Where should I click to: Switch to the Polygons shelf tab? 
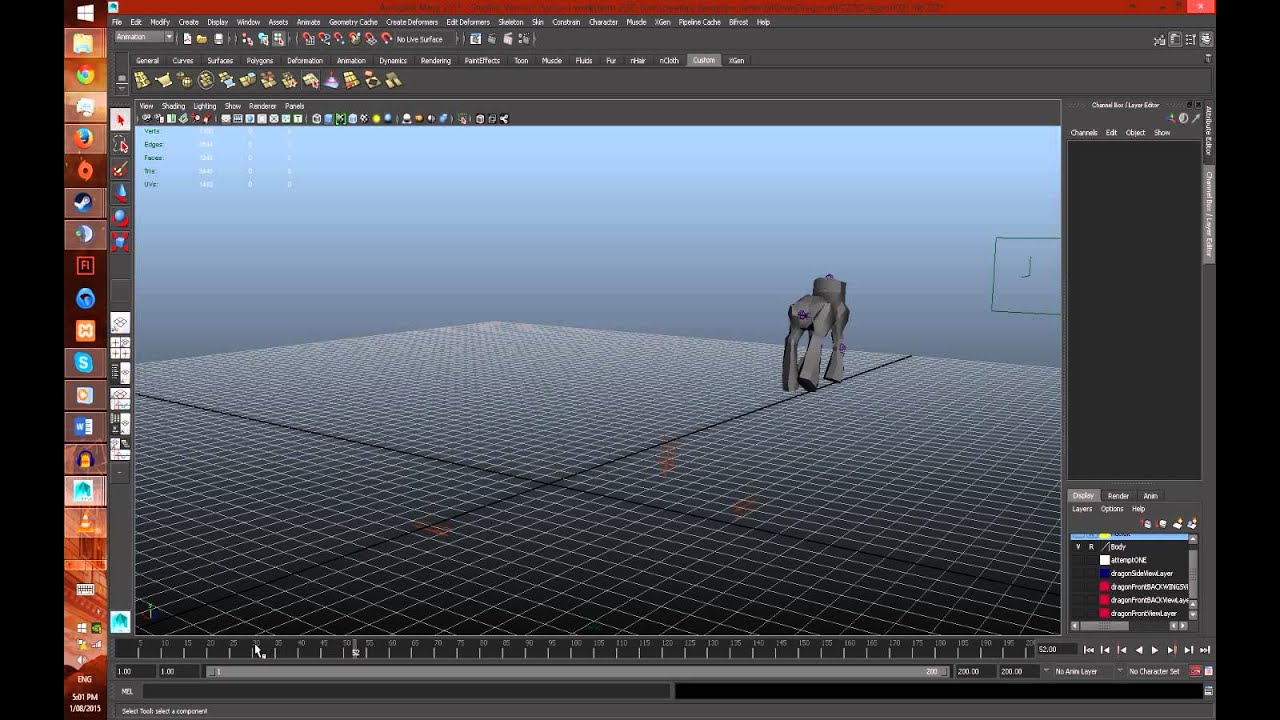coord(259,61)
